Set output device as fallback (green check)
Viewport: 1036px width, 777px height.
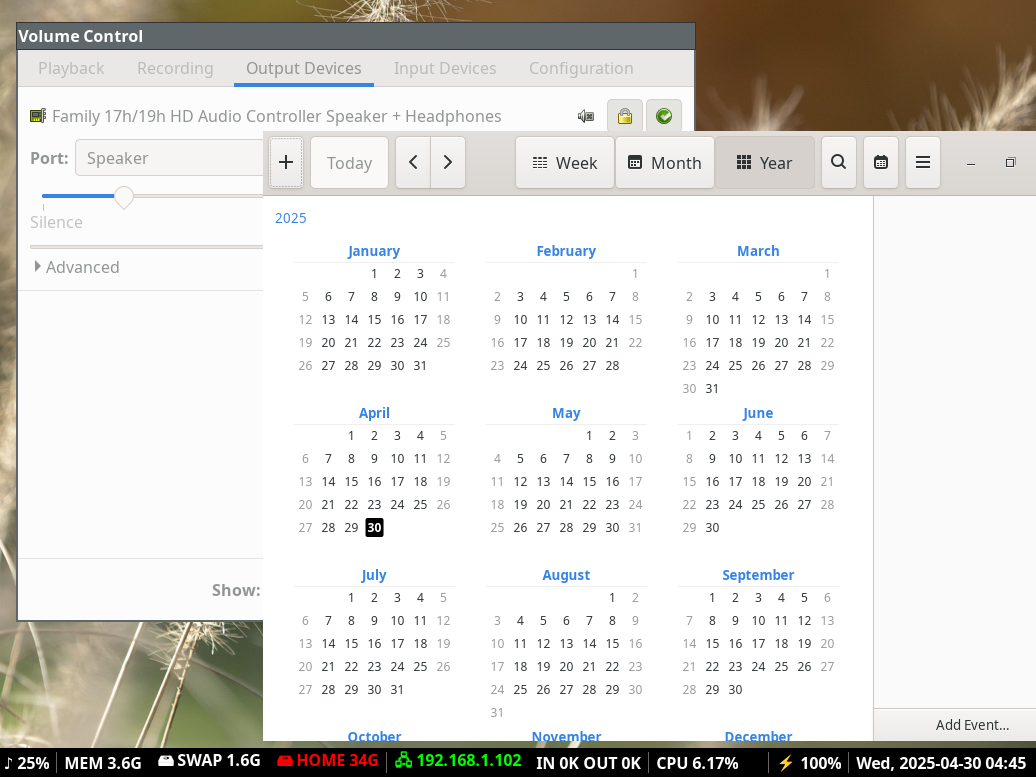pos(664,117)
